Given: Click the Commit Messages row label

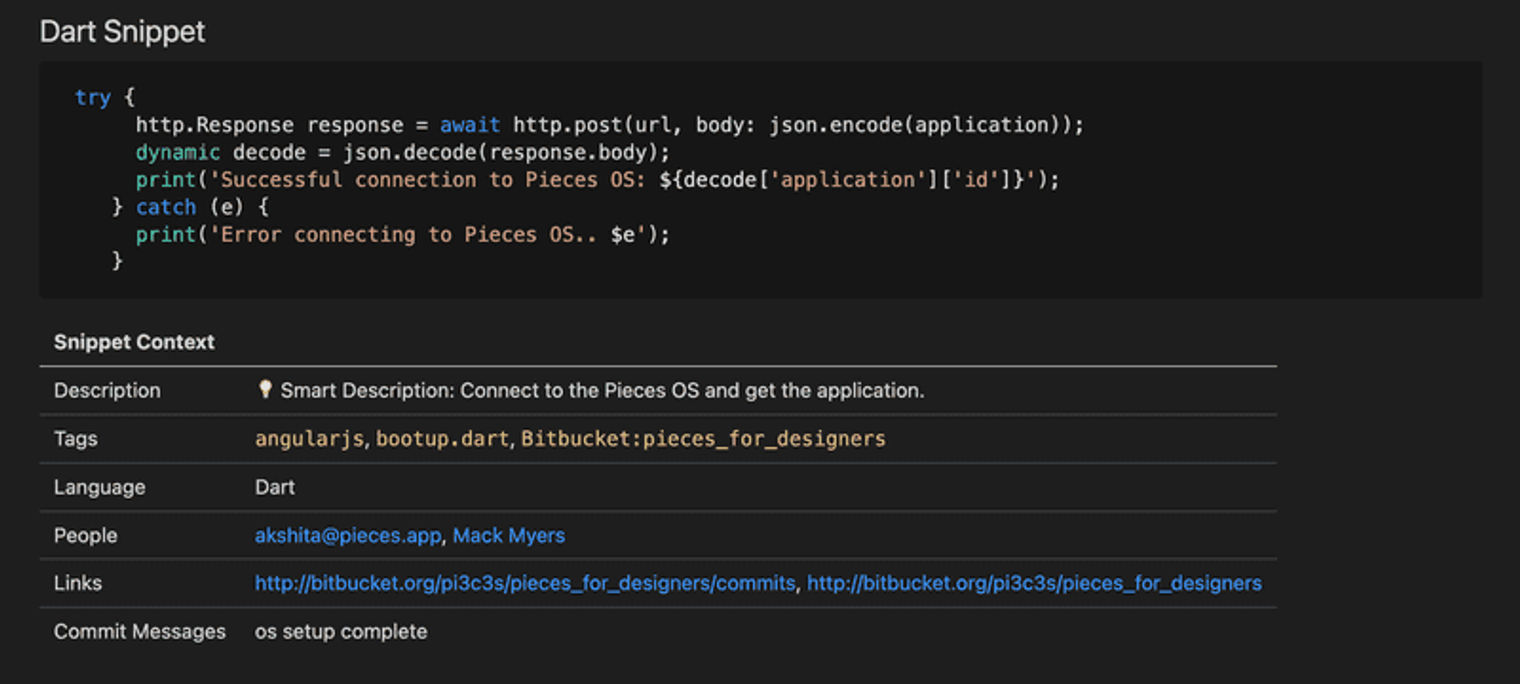Looking at the screenshot, I should click(x=140, y=632).
